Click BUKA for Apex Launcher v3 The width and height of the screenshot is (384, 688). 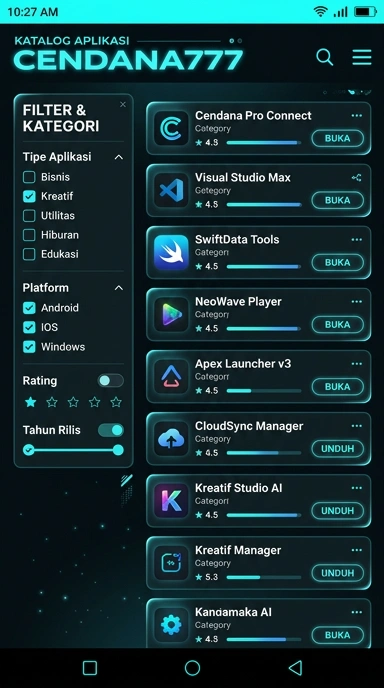point(337,387)
